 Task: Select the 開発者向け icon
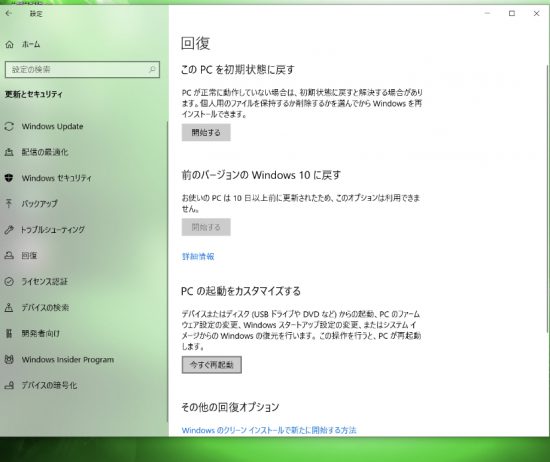pyautogui.click(x=9, y=333)
